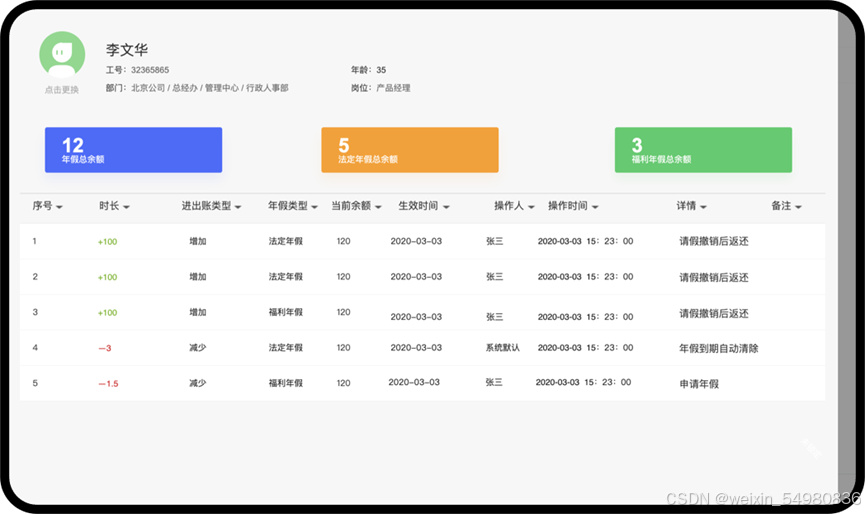
Task: Expand the 生效时间 column dropdown
Action: pyautogui.click(x=446, y=207)
